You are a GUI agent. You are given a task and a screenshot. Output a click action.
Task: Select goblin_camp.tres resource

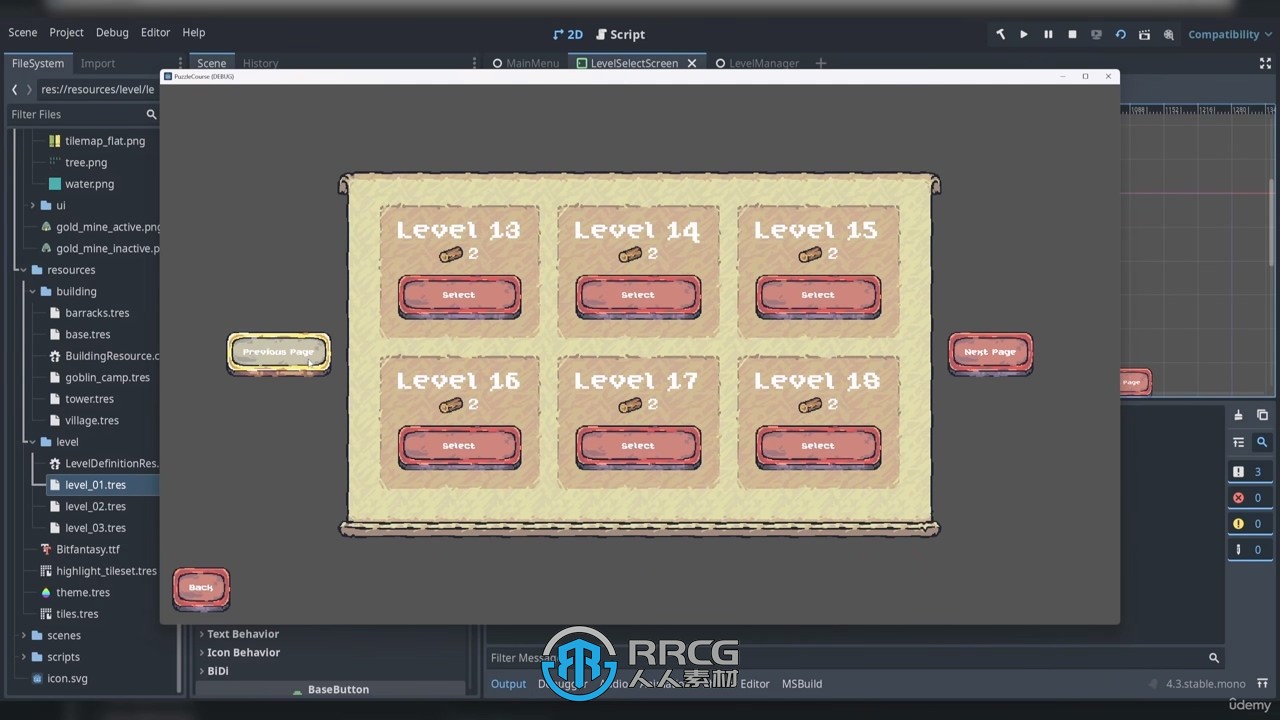(x=106, y=377)
